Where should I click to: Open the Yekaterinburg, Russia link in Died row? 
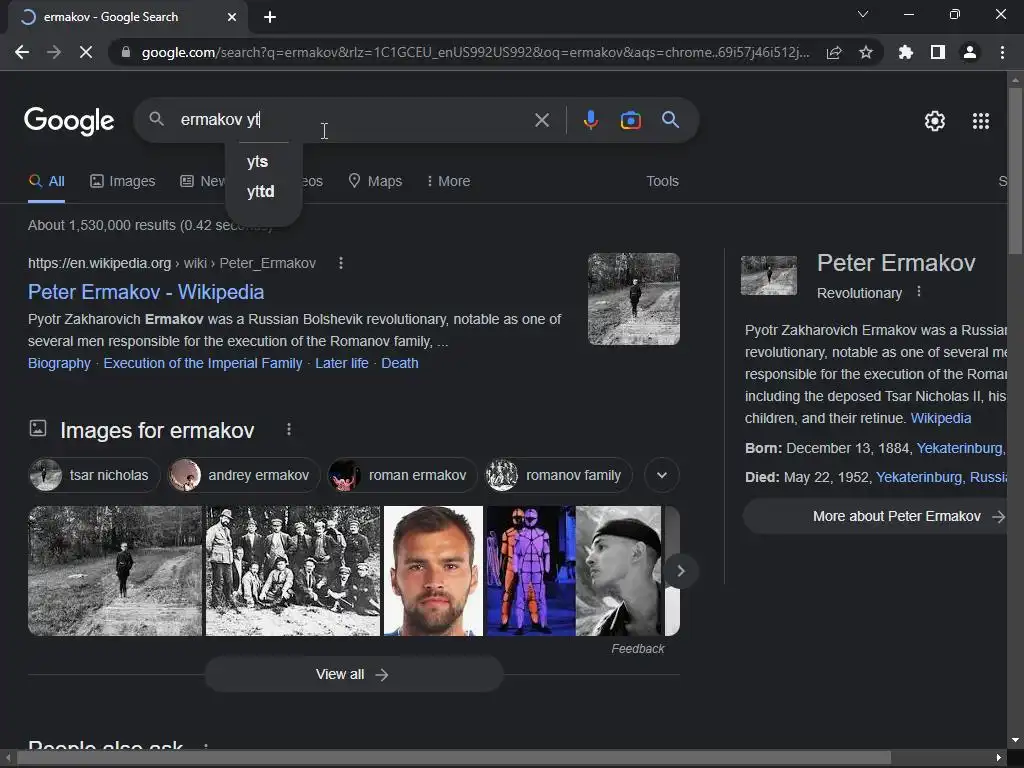(x=941, y=477)
